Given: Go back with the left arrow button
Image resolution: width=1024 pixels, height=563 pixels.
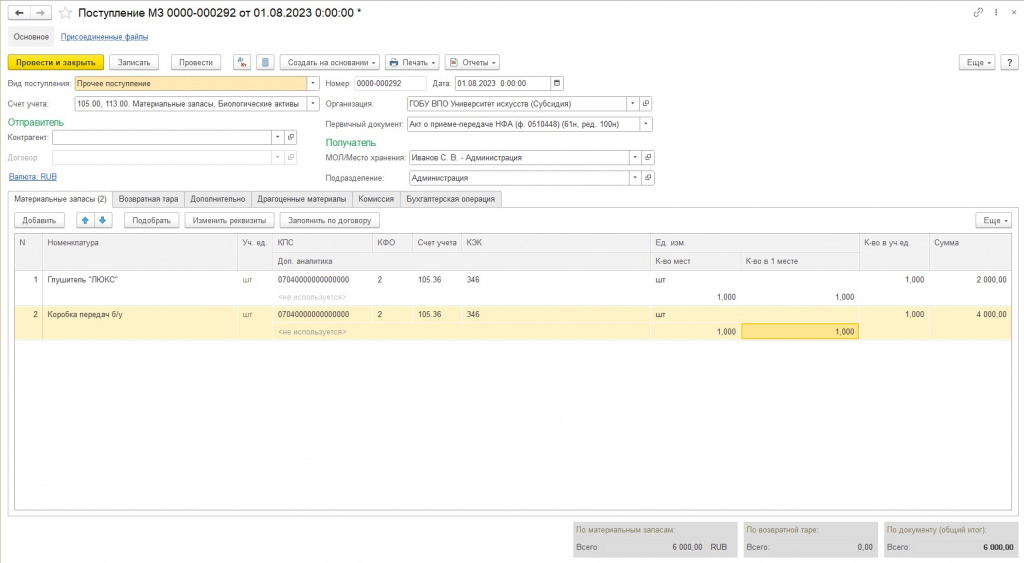Looking at the screenshot, I should [x=20, y=13].
